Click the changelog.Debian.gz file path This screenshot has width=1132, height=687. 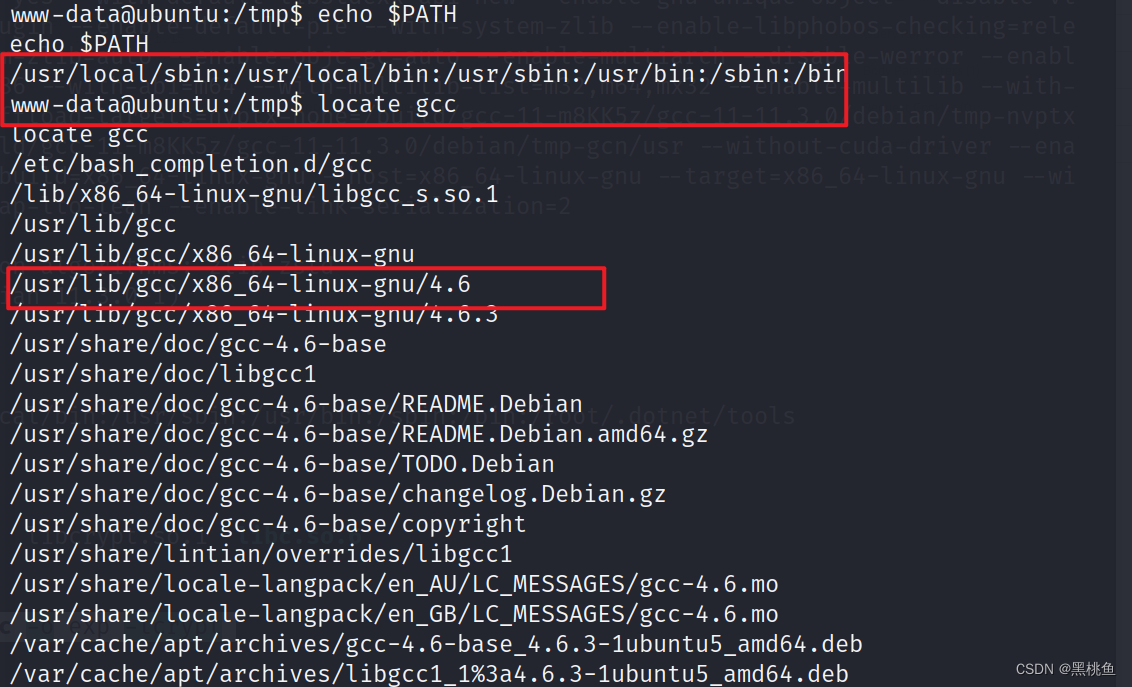[x=338, y=494]
